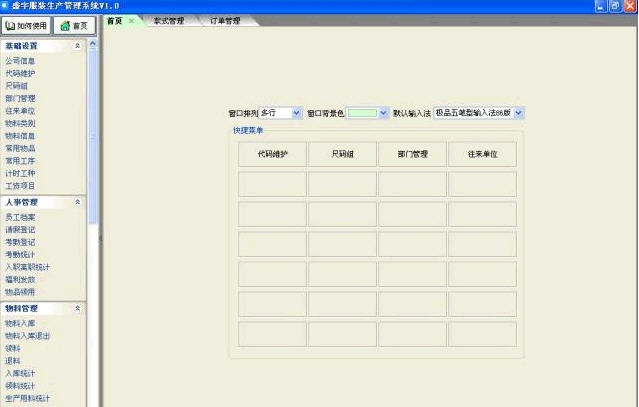Viewport: 639px width, 407px height.
Task: Open 领料统计 under 物料管理
Action: point(20,386)
